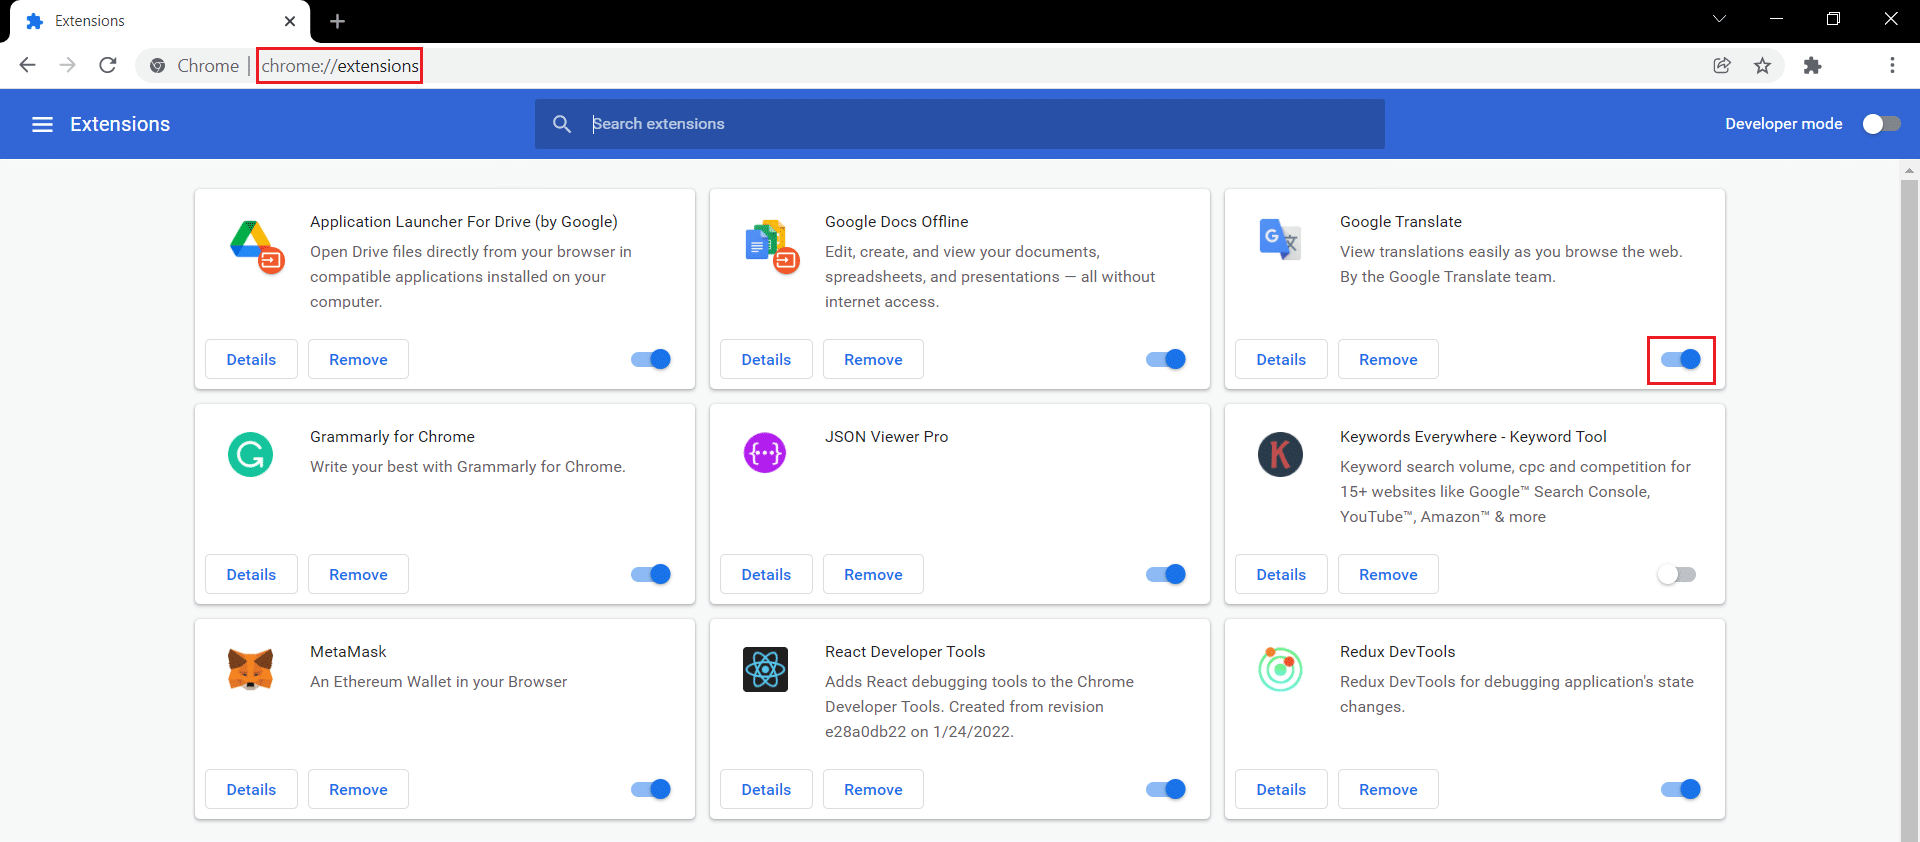Click the Grammarly extension icon

(x=250, y=454)
